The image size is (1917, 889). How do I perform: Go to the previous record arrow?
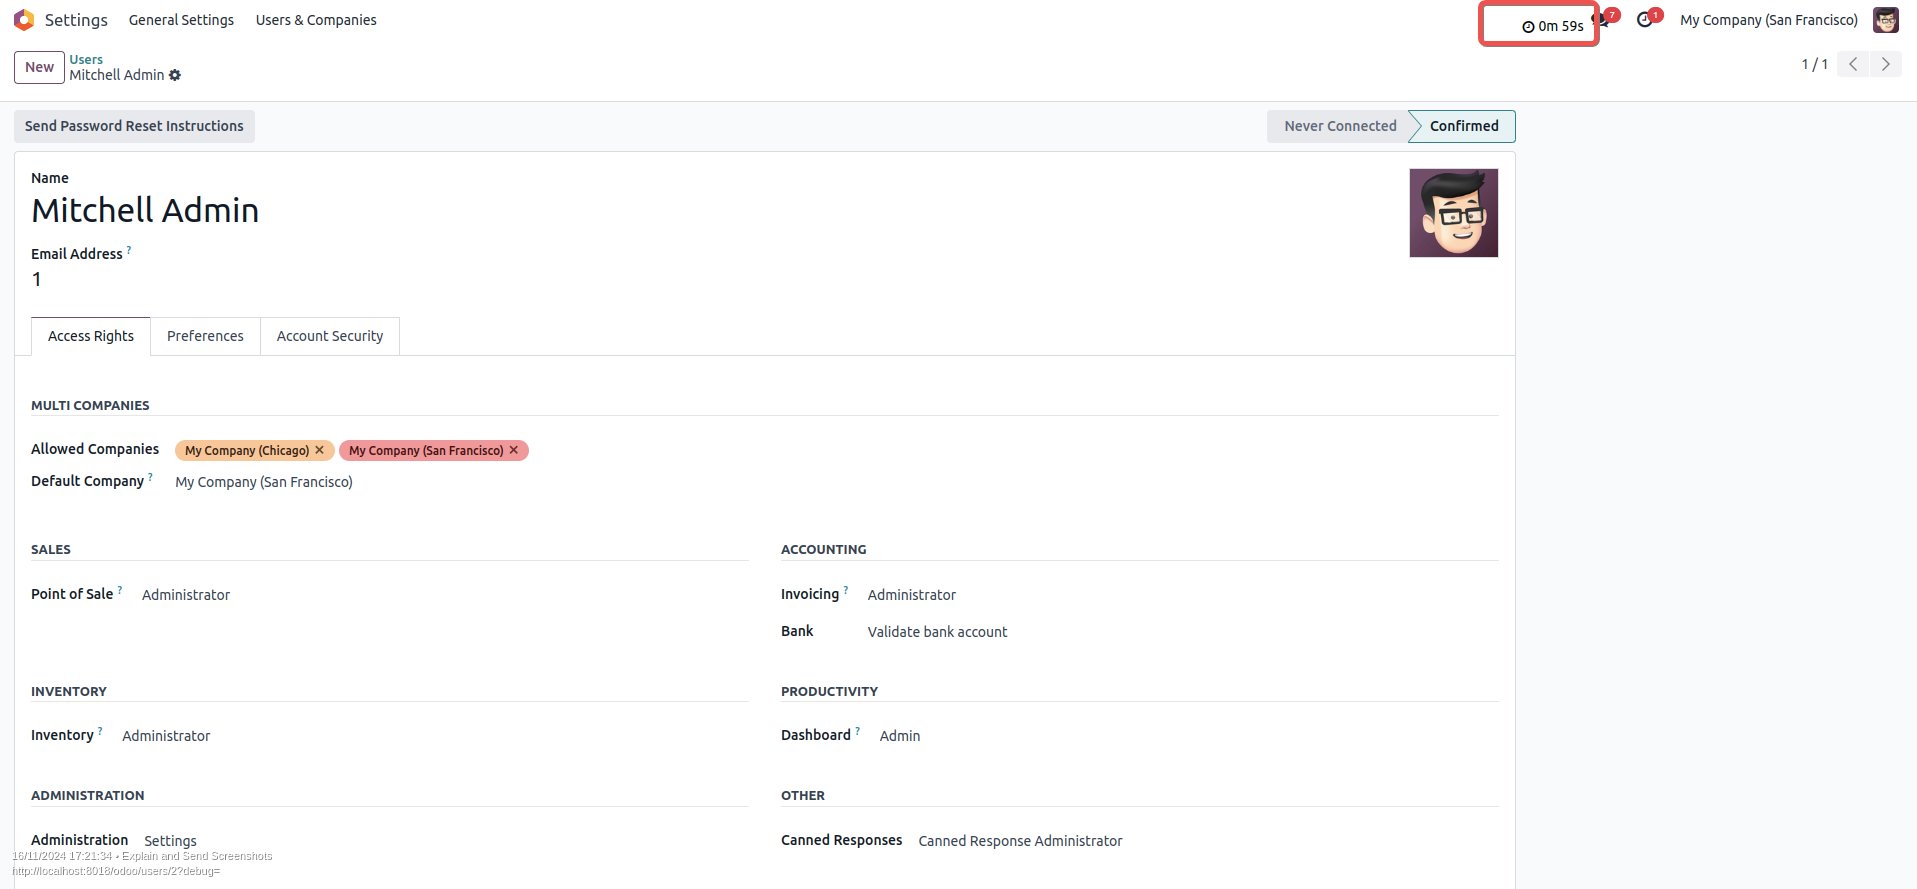pyautogui.click(x=1853, y=64)
